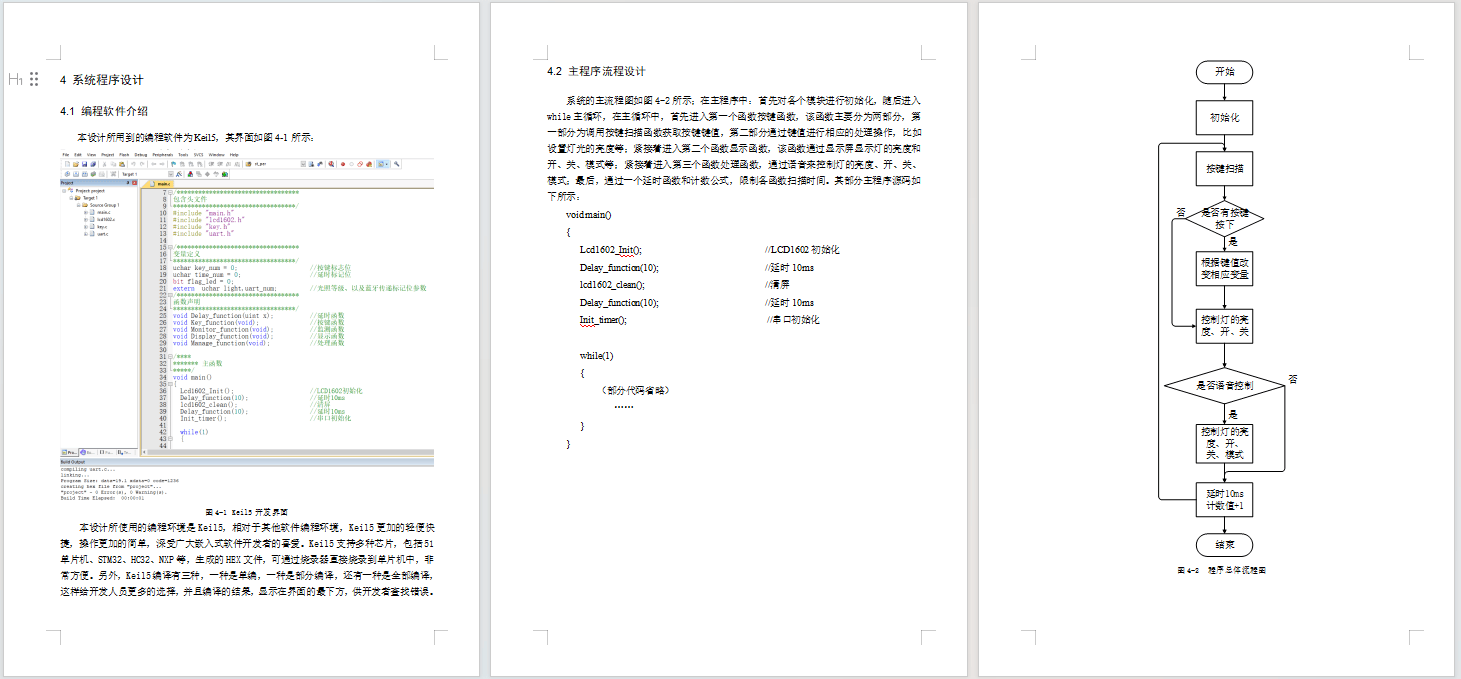Click the 开始 flowchart terminator shape
This screenshot has width=1461, height=679.
coord(1224,72)
